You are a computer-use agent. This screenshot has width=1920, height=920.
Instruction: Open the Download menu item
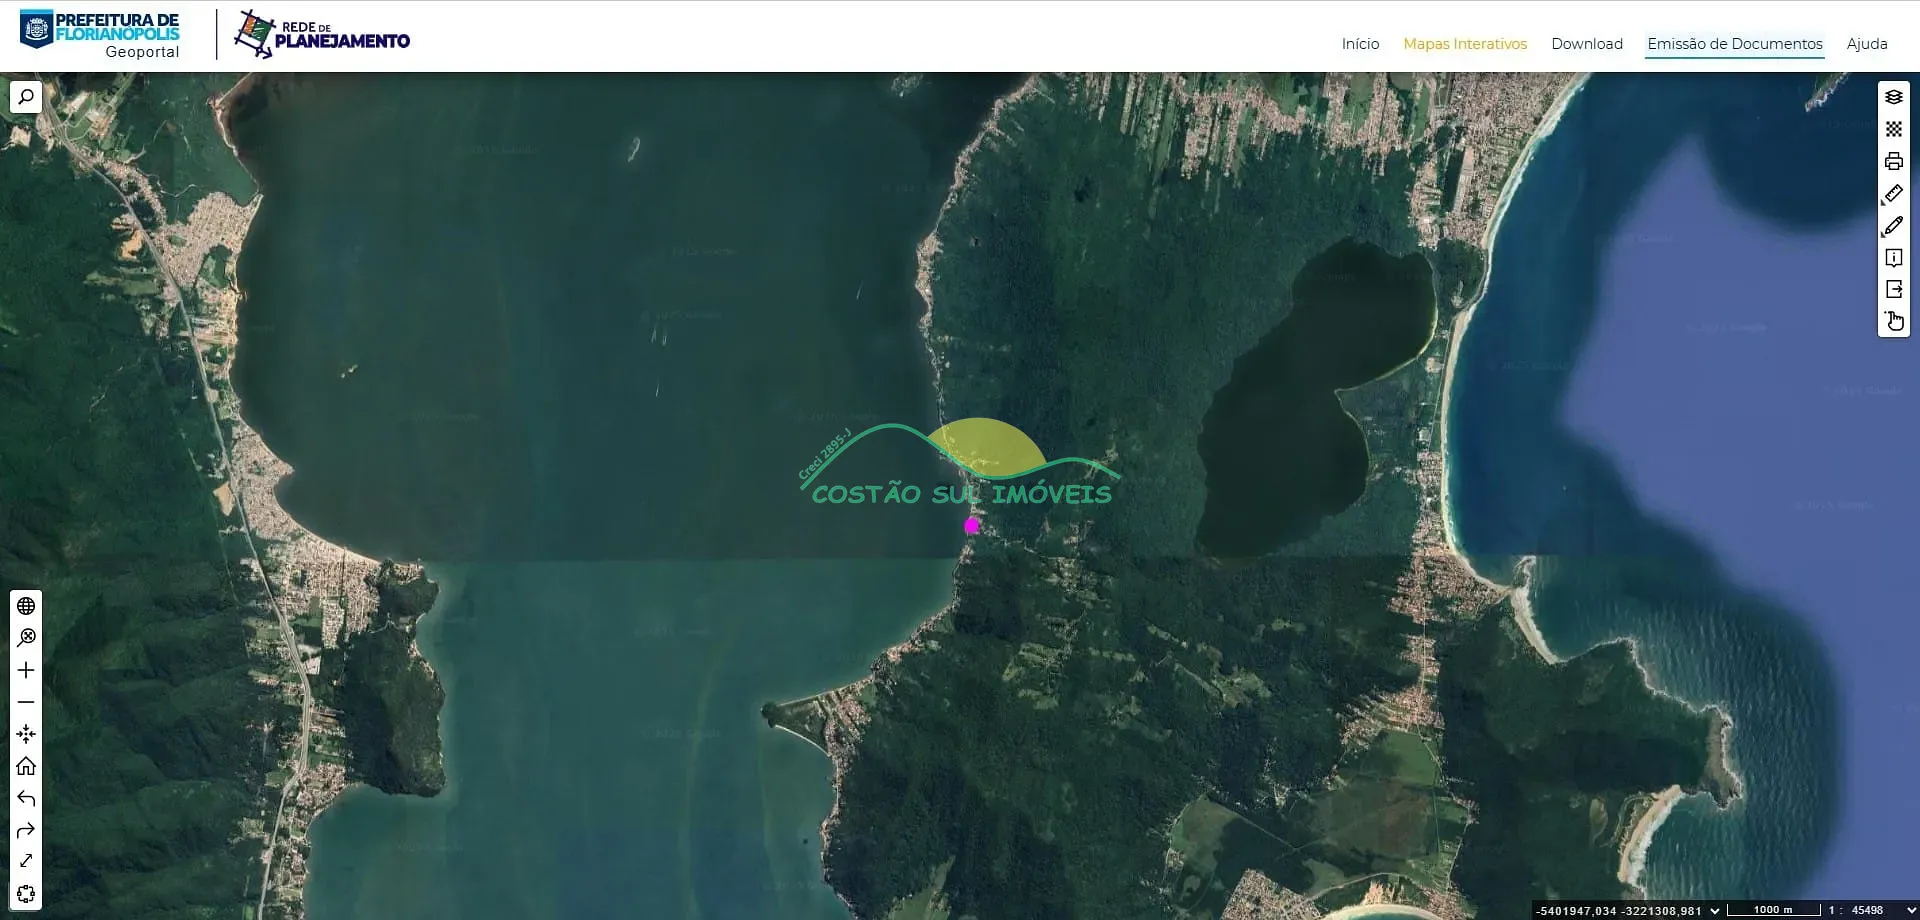(x=1587, y=44)
